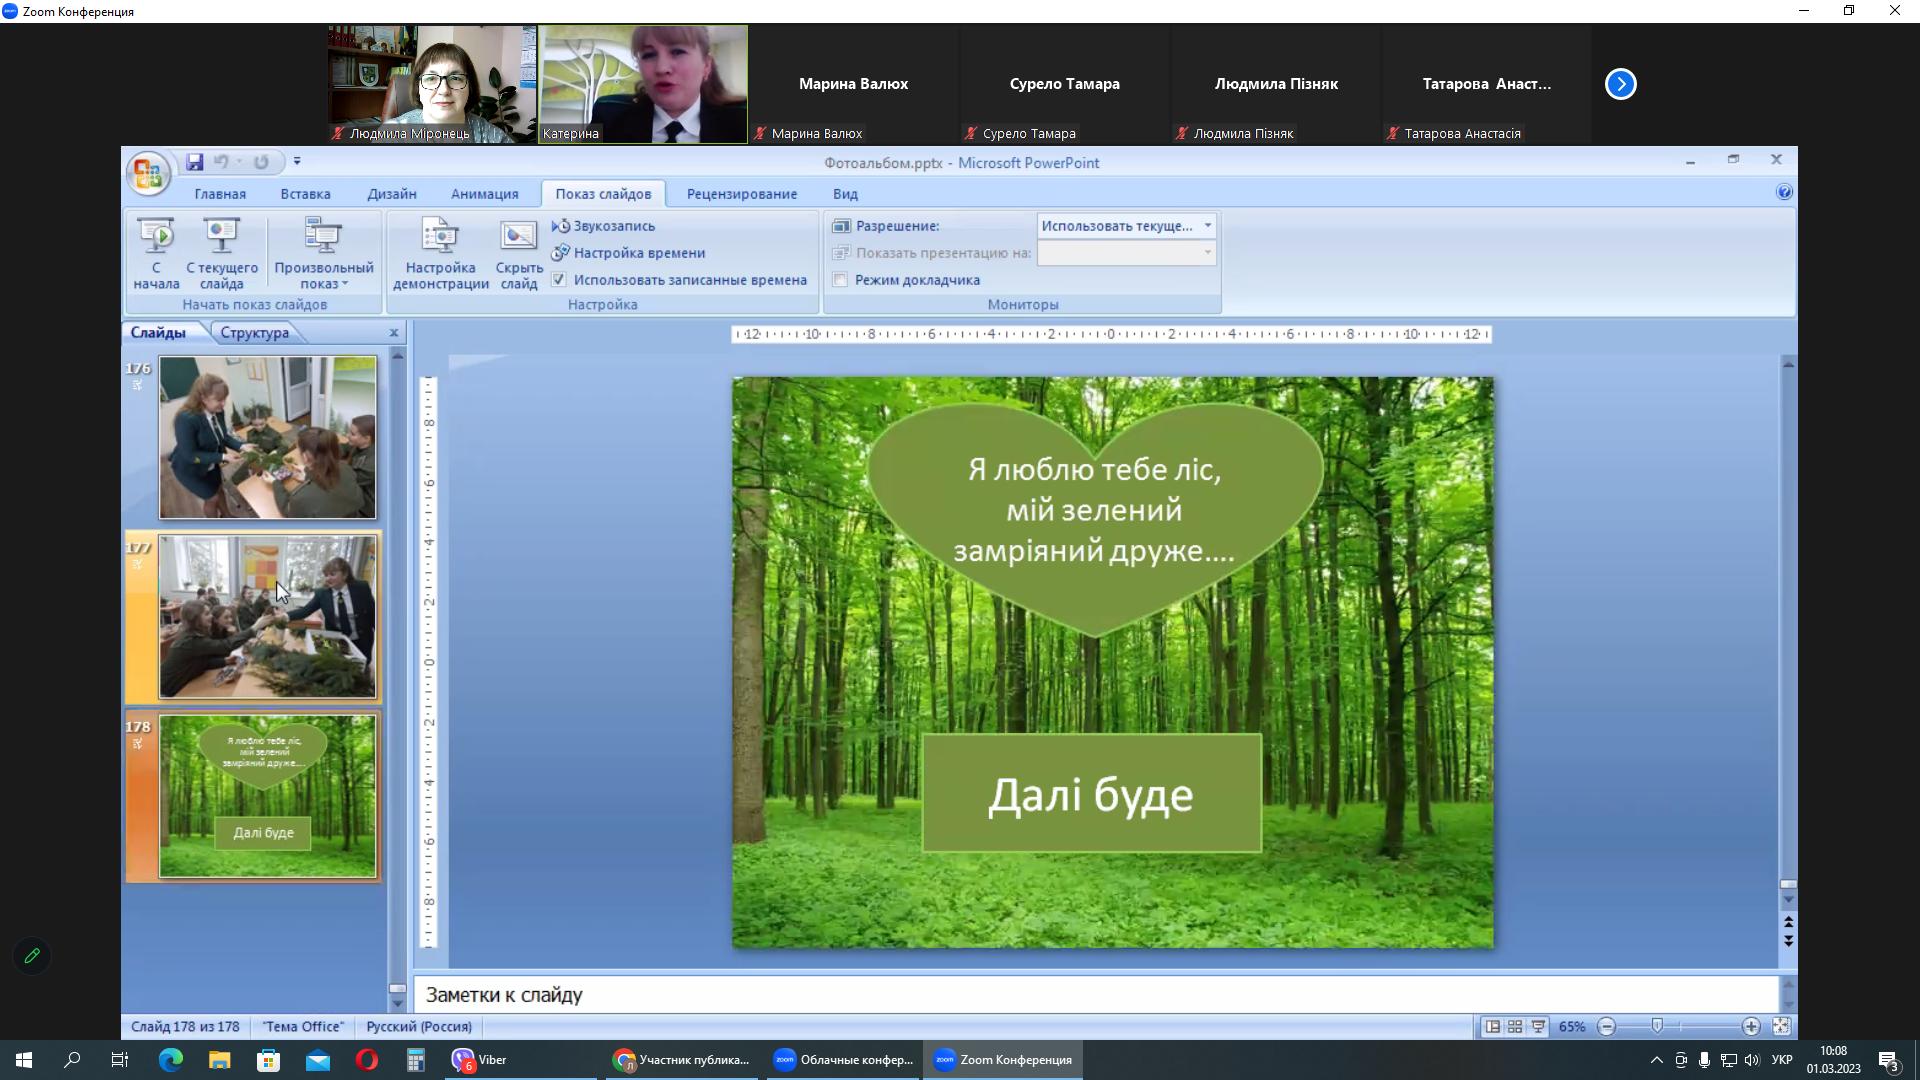
Task: Click the zoom in plus button
Action: tap(1751, 1027)
